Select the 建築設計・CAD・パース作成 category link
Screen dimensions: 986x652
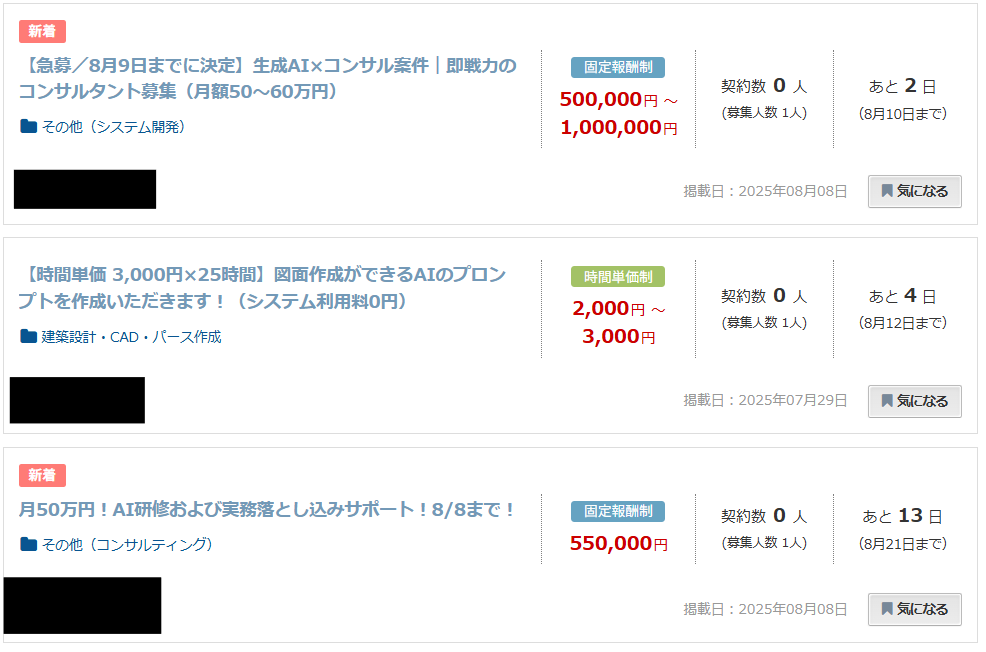pos(131,337)
